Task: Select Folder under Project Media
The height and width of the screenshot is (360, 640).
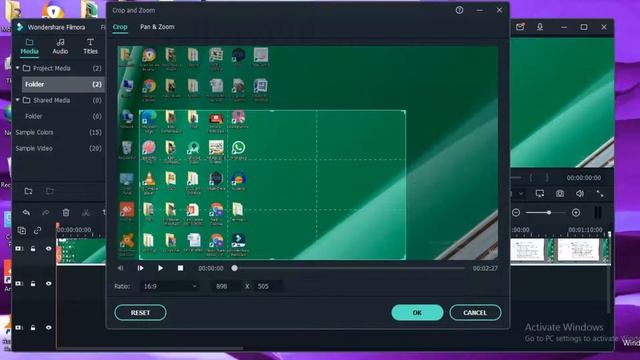Action: [63, 84]
